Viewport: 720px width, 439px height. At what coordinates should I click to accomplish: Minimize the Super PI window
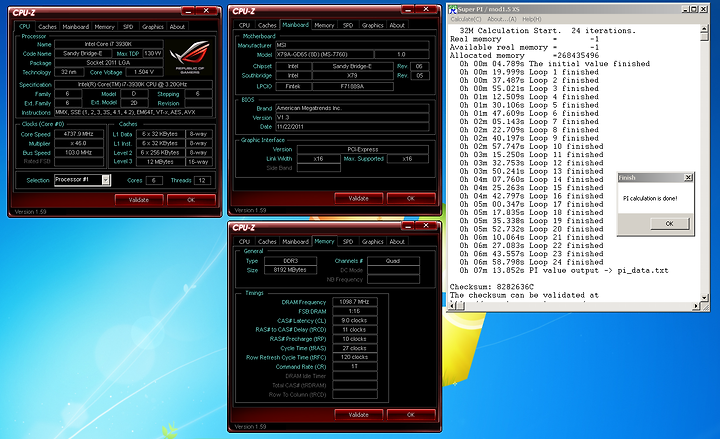(x=685, y=9)
